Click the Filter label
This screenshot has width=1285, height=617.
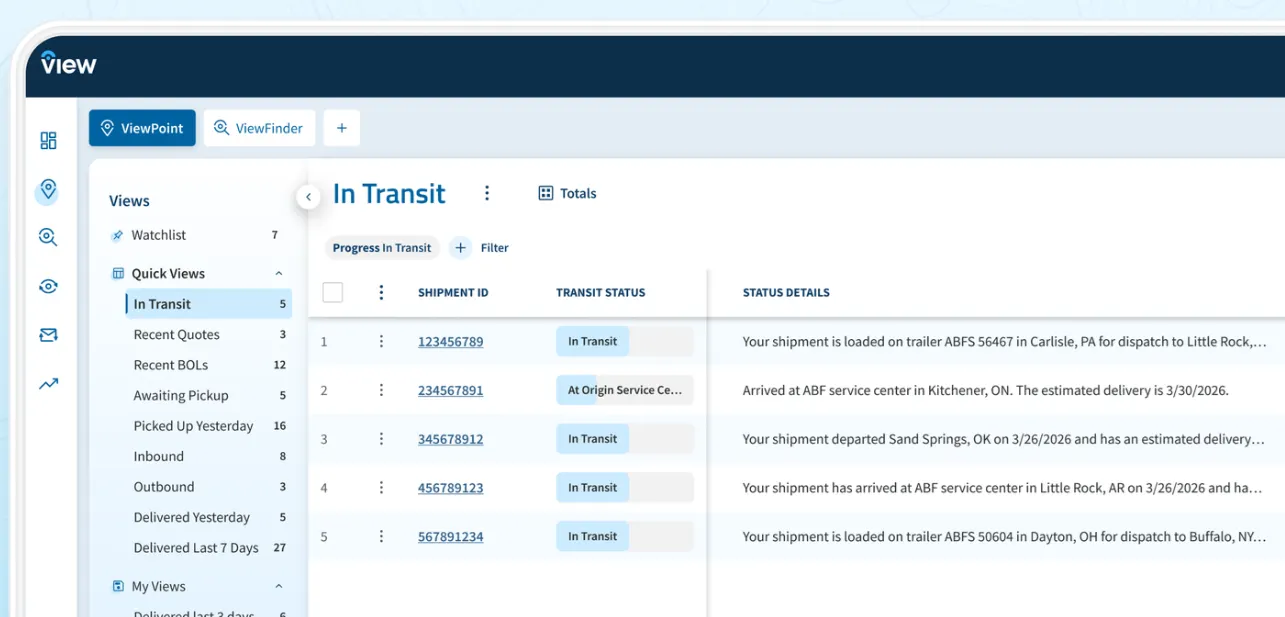[495, 248]
